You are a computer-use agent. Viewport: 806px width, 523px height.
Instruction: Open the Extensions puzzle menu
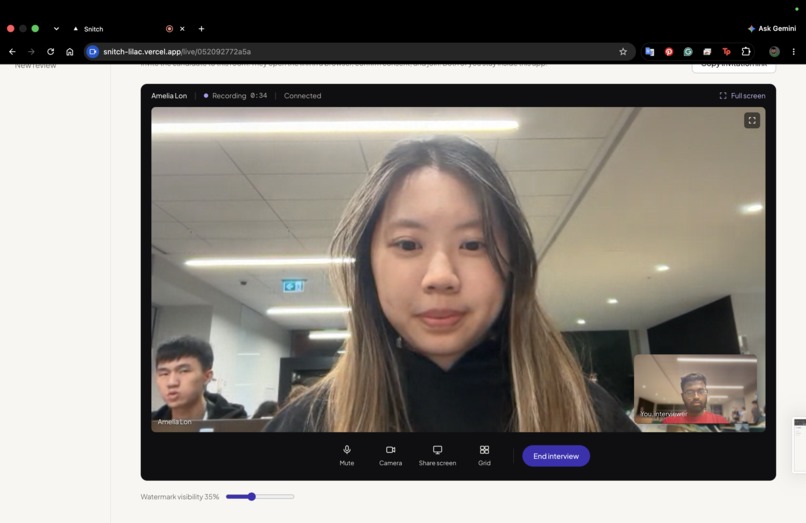tap(746, 51)
